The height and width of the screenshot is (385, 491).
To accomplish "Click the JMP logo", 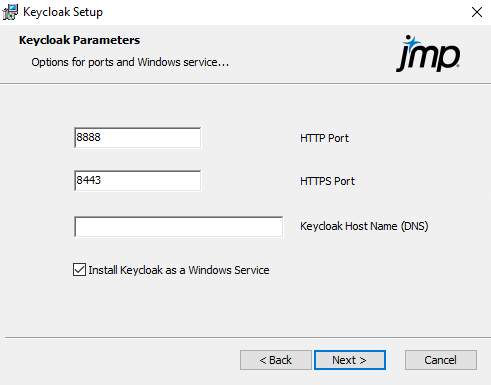I will [x=428, y=54].
